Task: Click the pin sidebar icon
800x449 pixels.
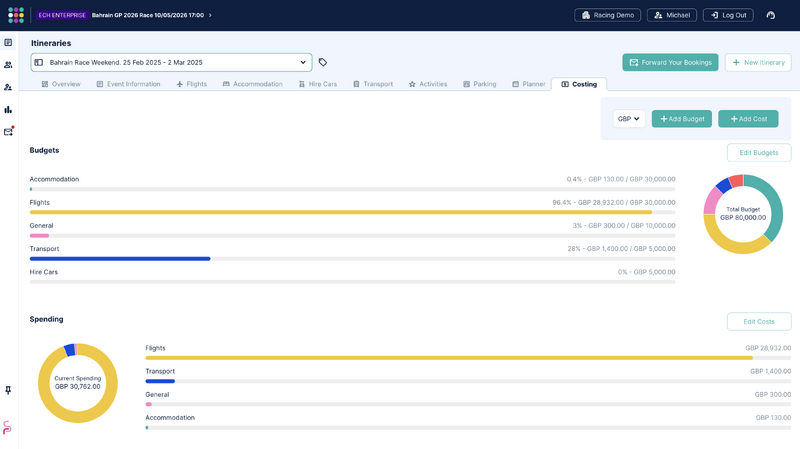Action: point(8,390)
